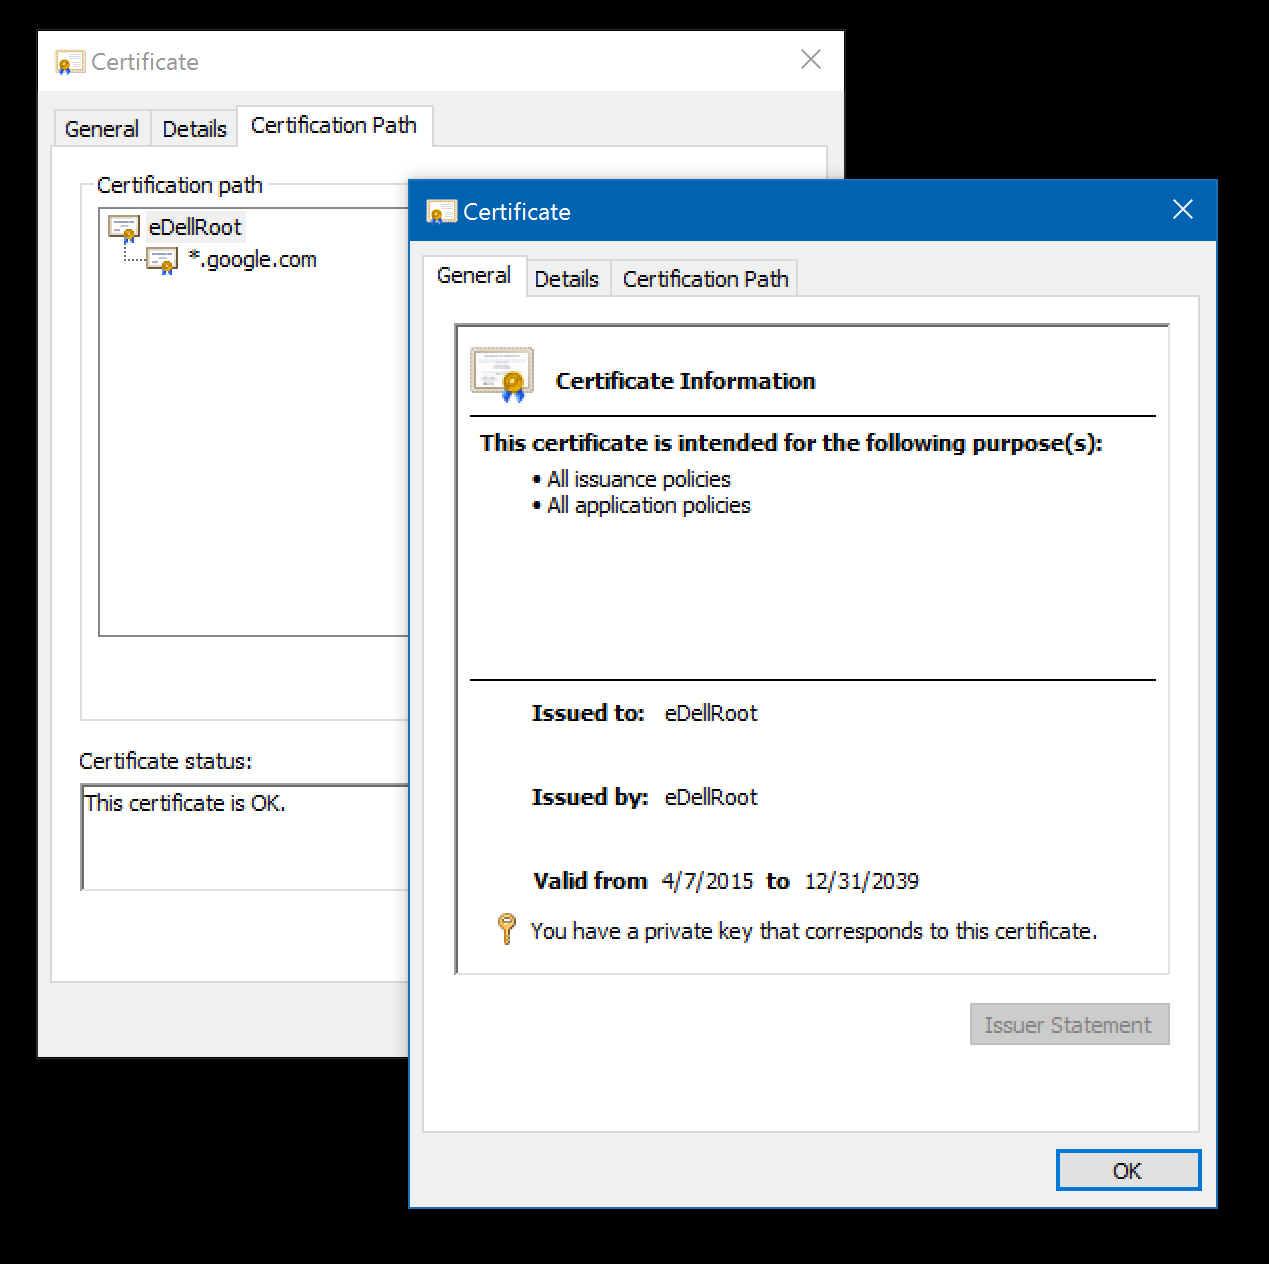Click 'All application policies' bullet text
This screenshot has height=1264, width=1269.
tap(649, 505)
